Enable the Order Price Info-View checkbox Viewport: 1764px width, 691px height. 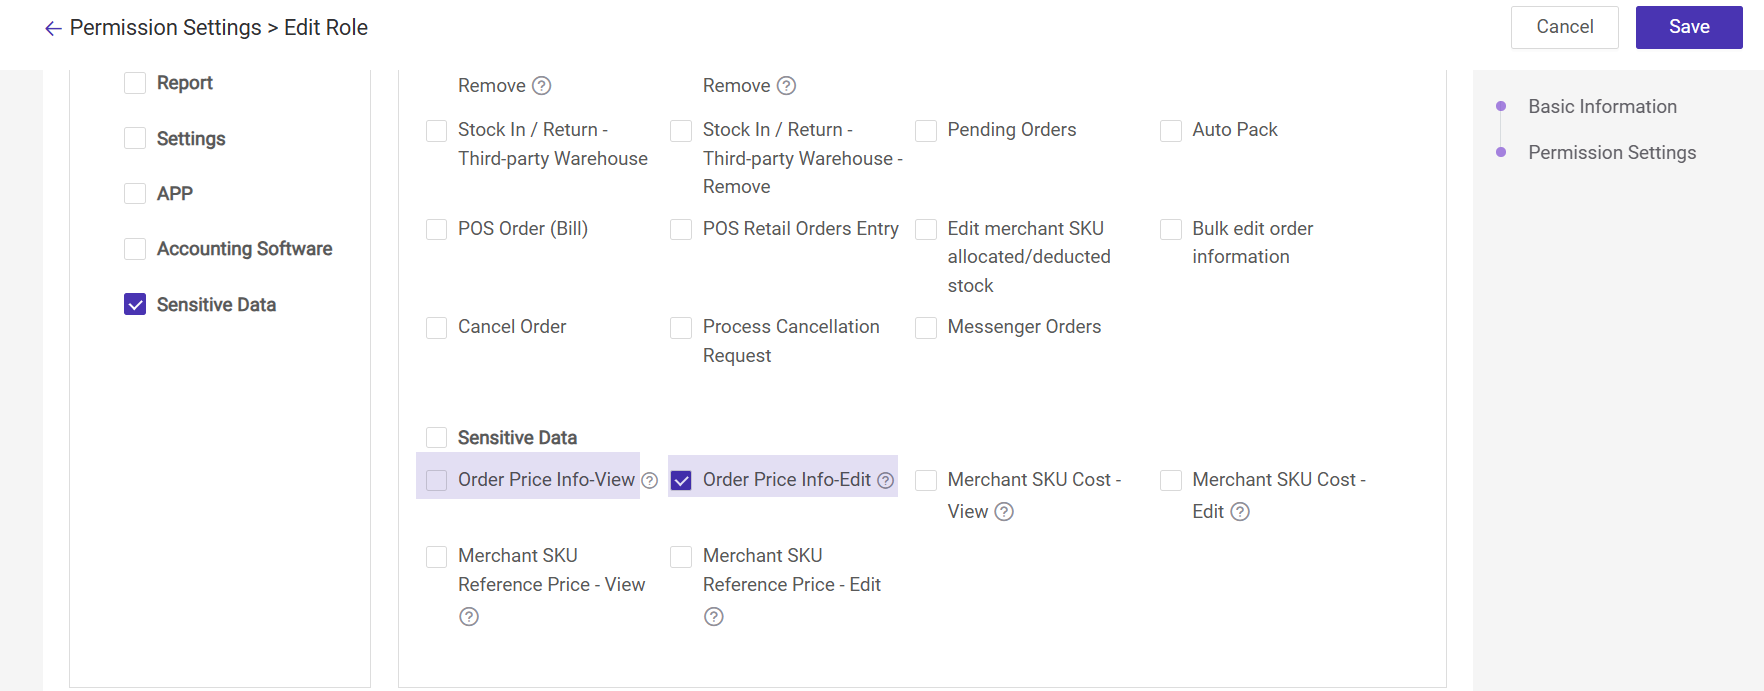click(x=437, y=481)
